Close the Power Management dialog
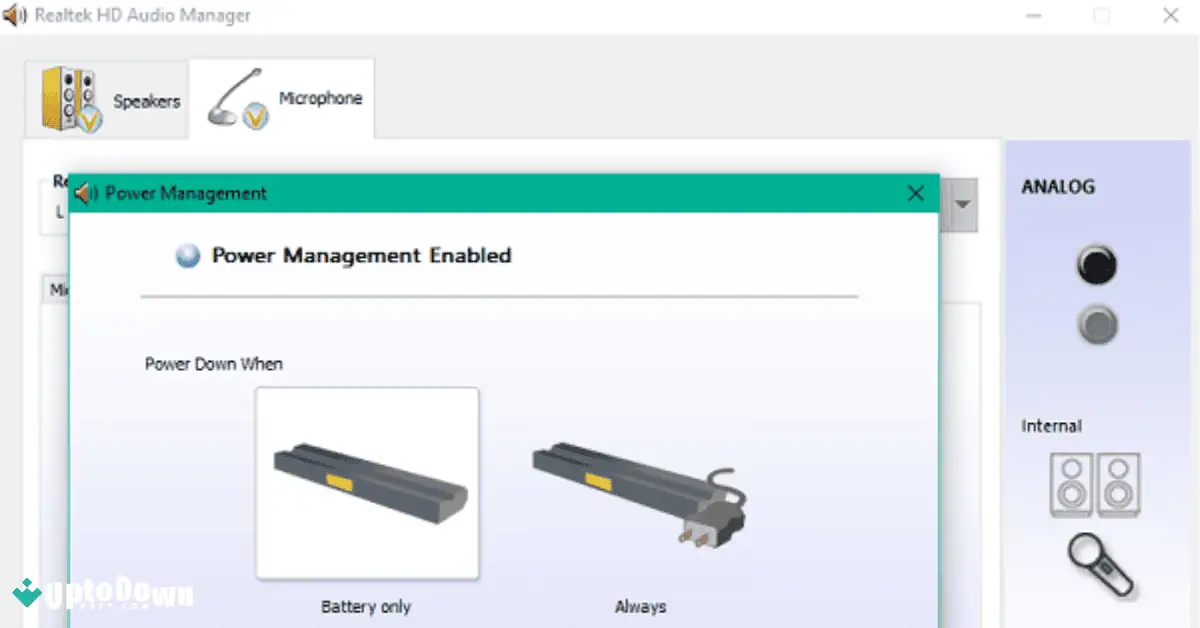The height and width of the screenshot is (628, 1200). pos(915,194)
